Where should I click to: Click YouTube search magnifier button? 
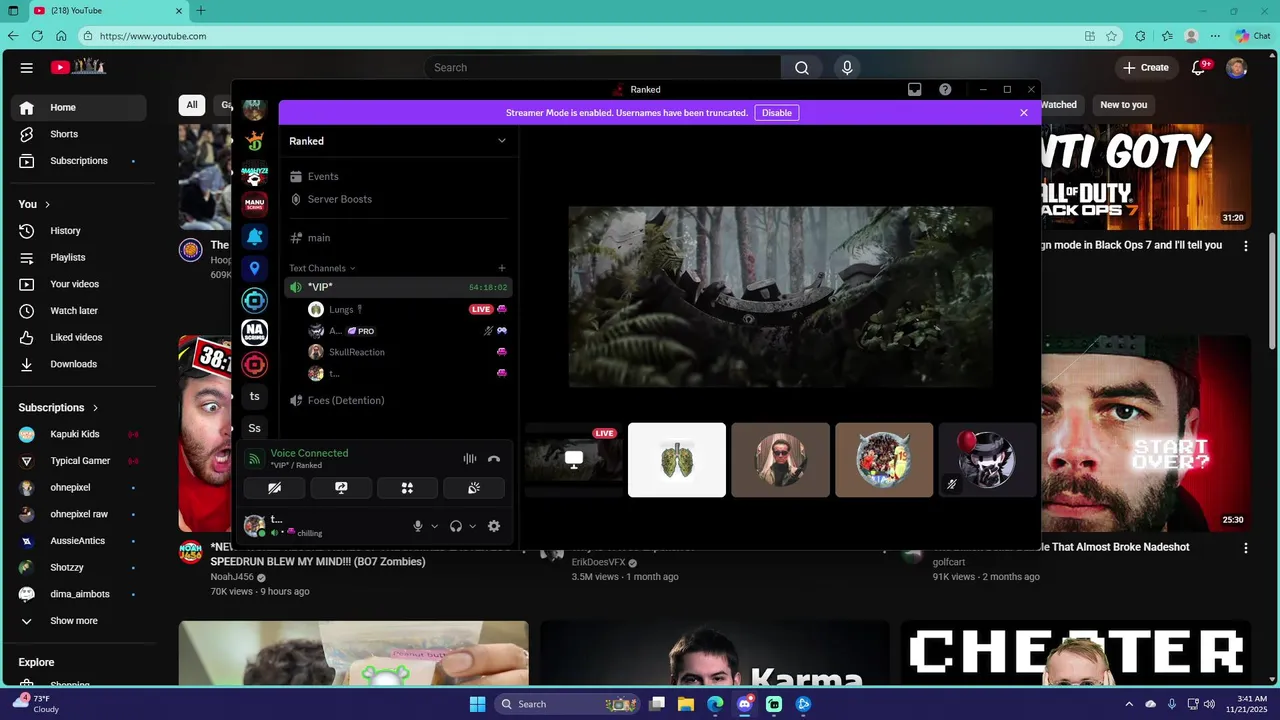(x=802, y=68)
